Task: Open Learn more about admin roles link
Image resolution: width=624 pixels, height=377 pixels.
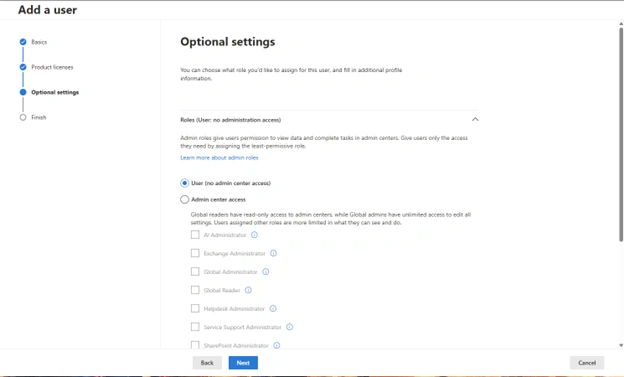Action: pos(219,158)
